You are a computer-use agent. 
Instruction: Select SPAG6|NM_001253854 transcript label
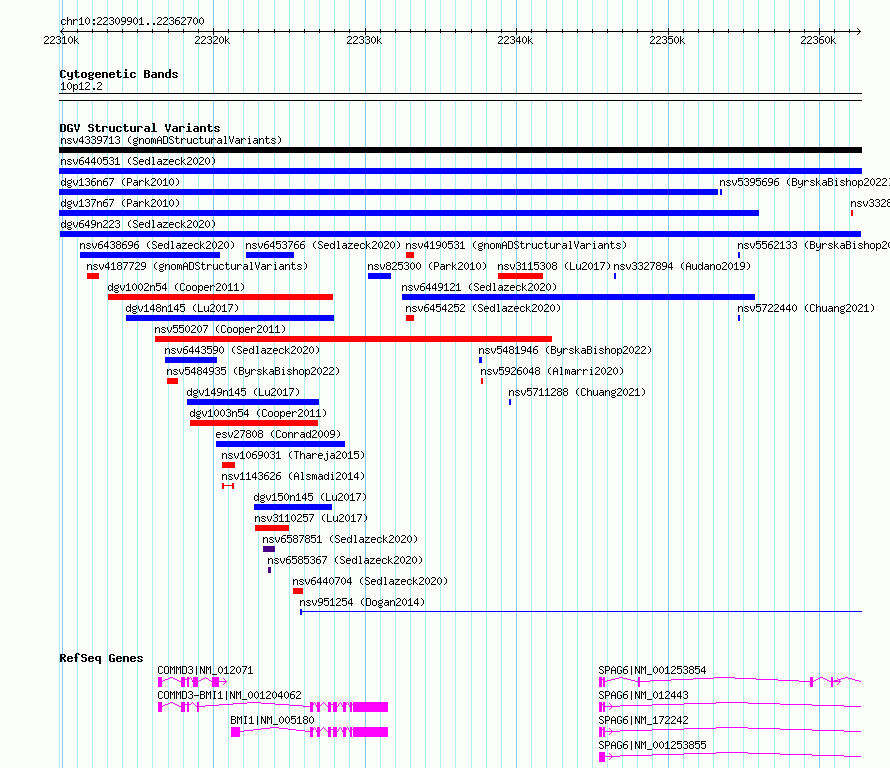652,670
